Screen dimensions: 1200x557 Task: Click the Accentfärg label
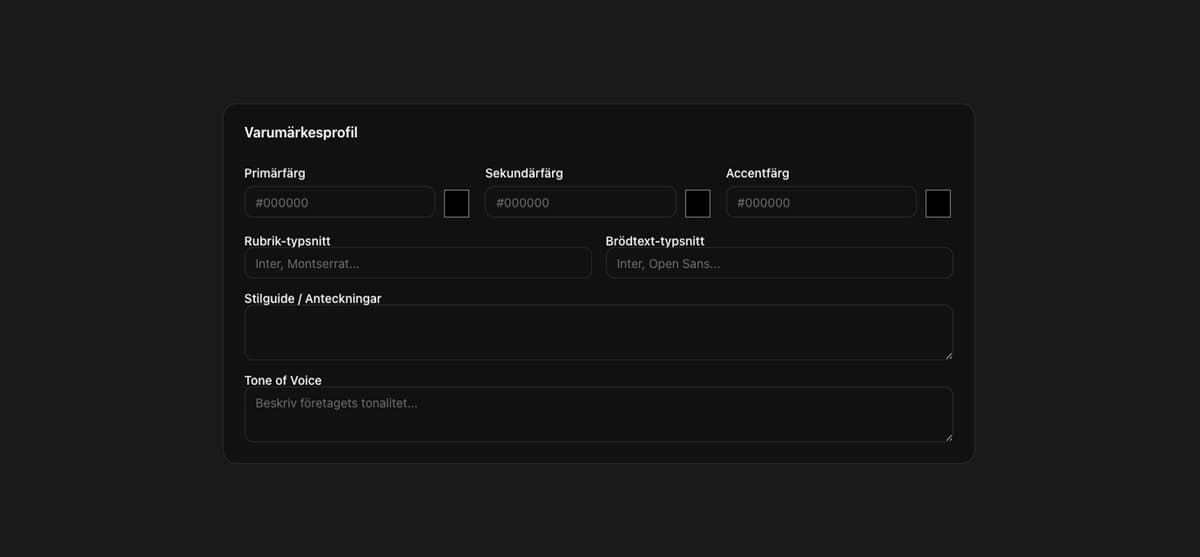[757, 173]
